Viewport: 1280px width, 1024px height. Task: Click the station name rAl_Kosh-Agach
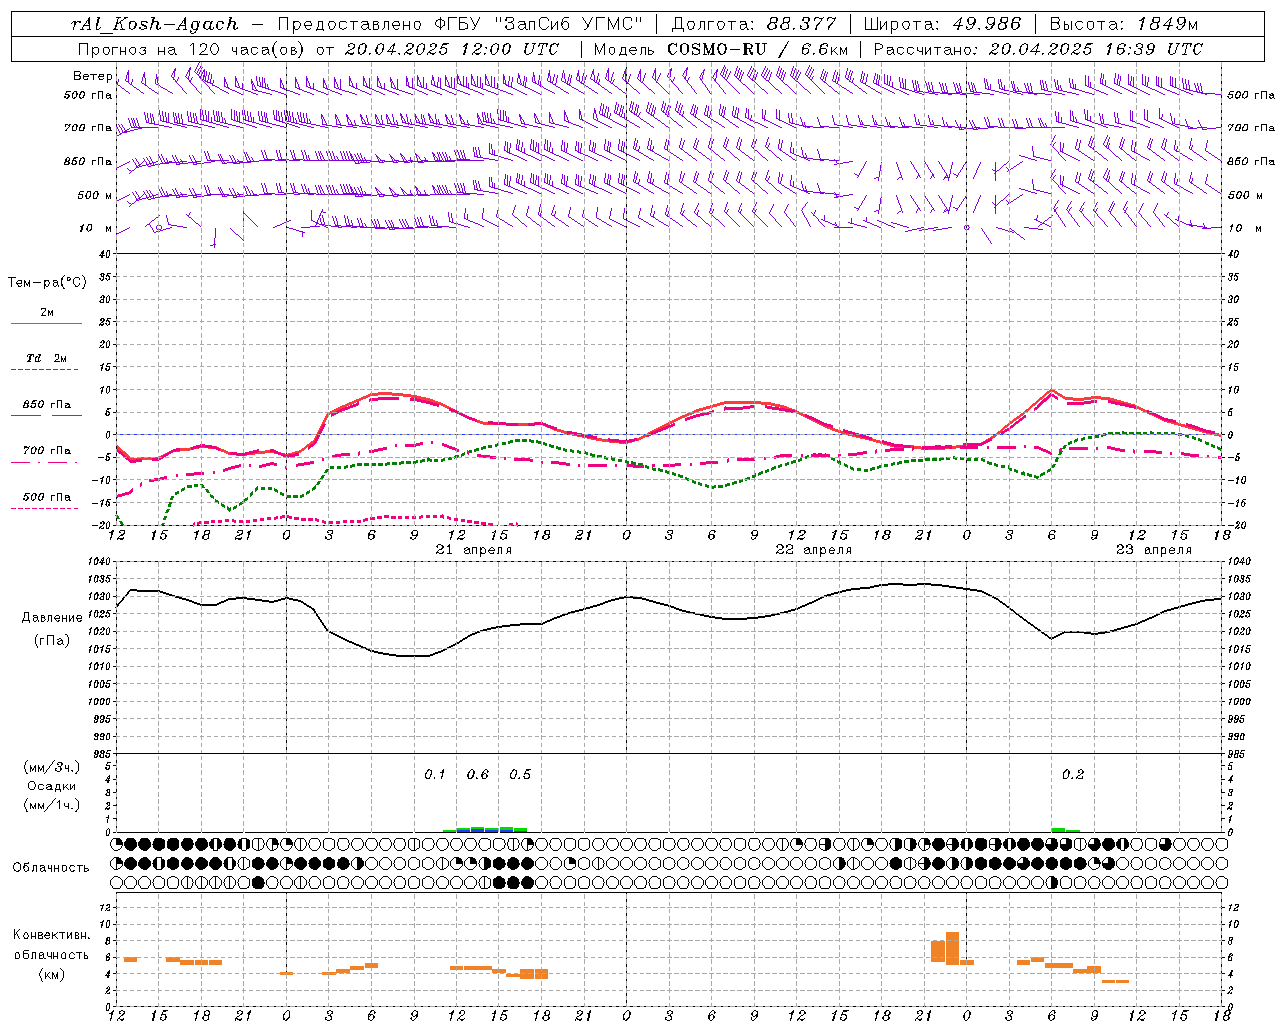(x=155, y=24)
